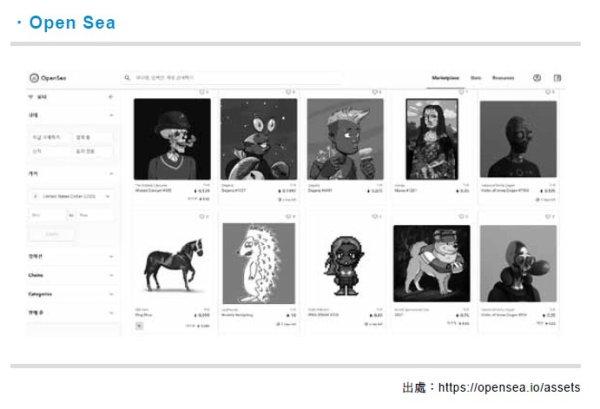
Task: Expand the Categories filter section
Action: [72, 294]
